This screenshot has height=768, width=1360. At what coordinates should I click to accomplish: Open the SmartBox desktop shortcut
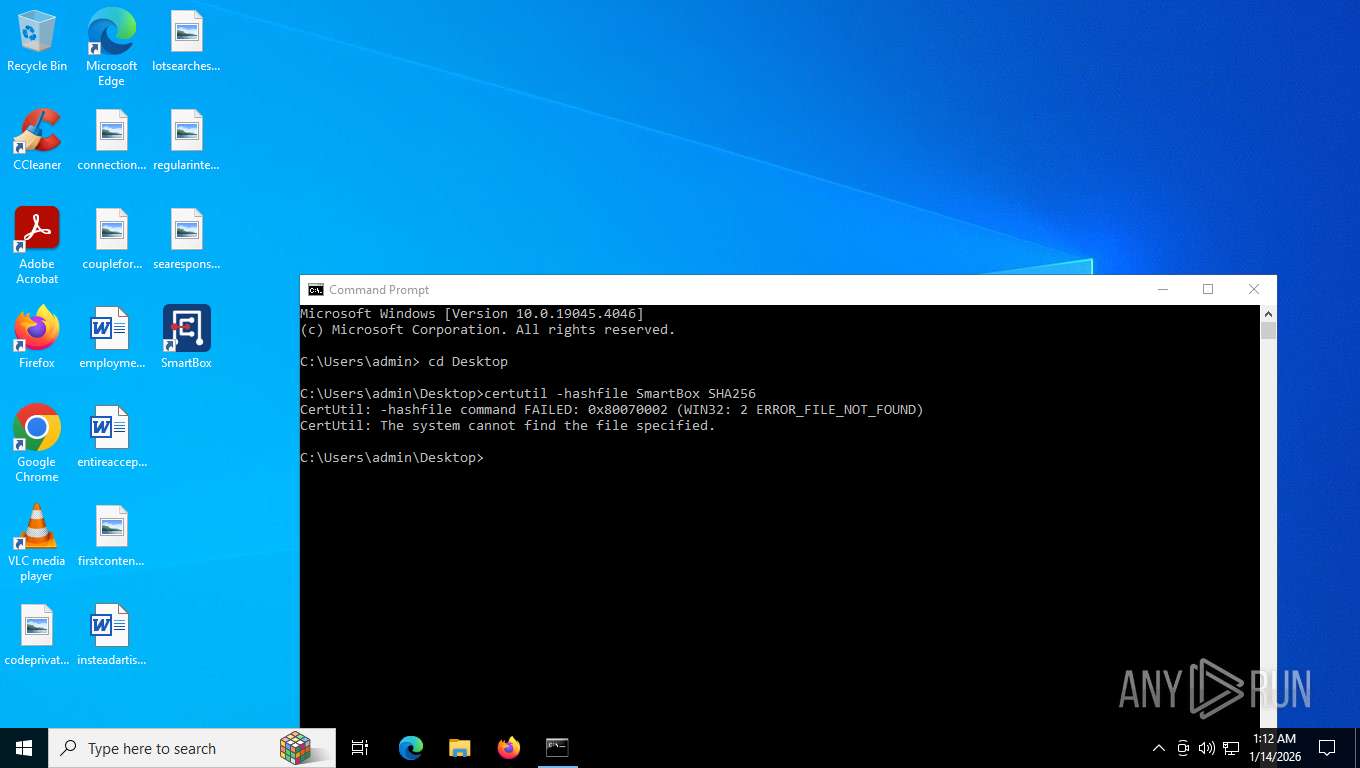(x=186, y=338)
